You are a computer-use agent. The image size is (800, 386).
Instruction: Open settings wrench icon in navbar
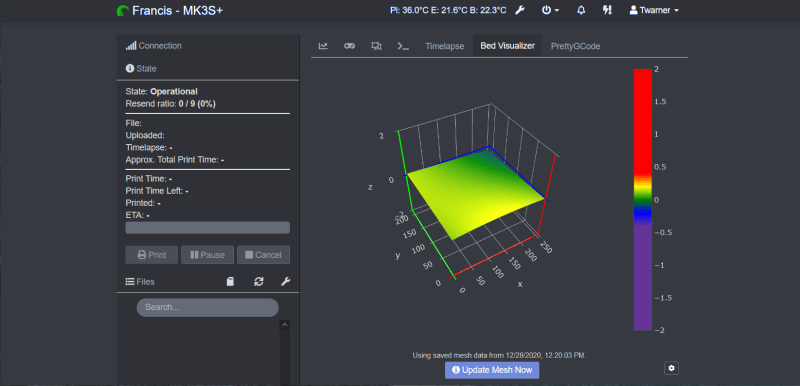click(x=519, y=10)
